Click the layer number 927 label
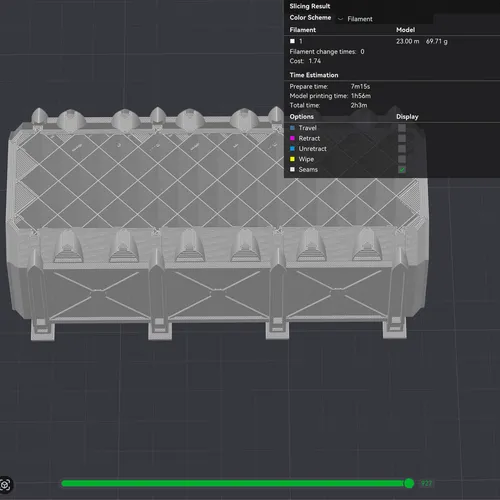The width and height of the screenshot is (500, 500). 426,483
